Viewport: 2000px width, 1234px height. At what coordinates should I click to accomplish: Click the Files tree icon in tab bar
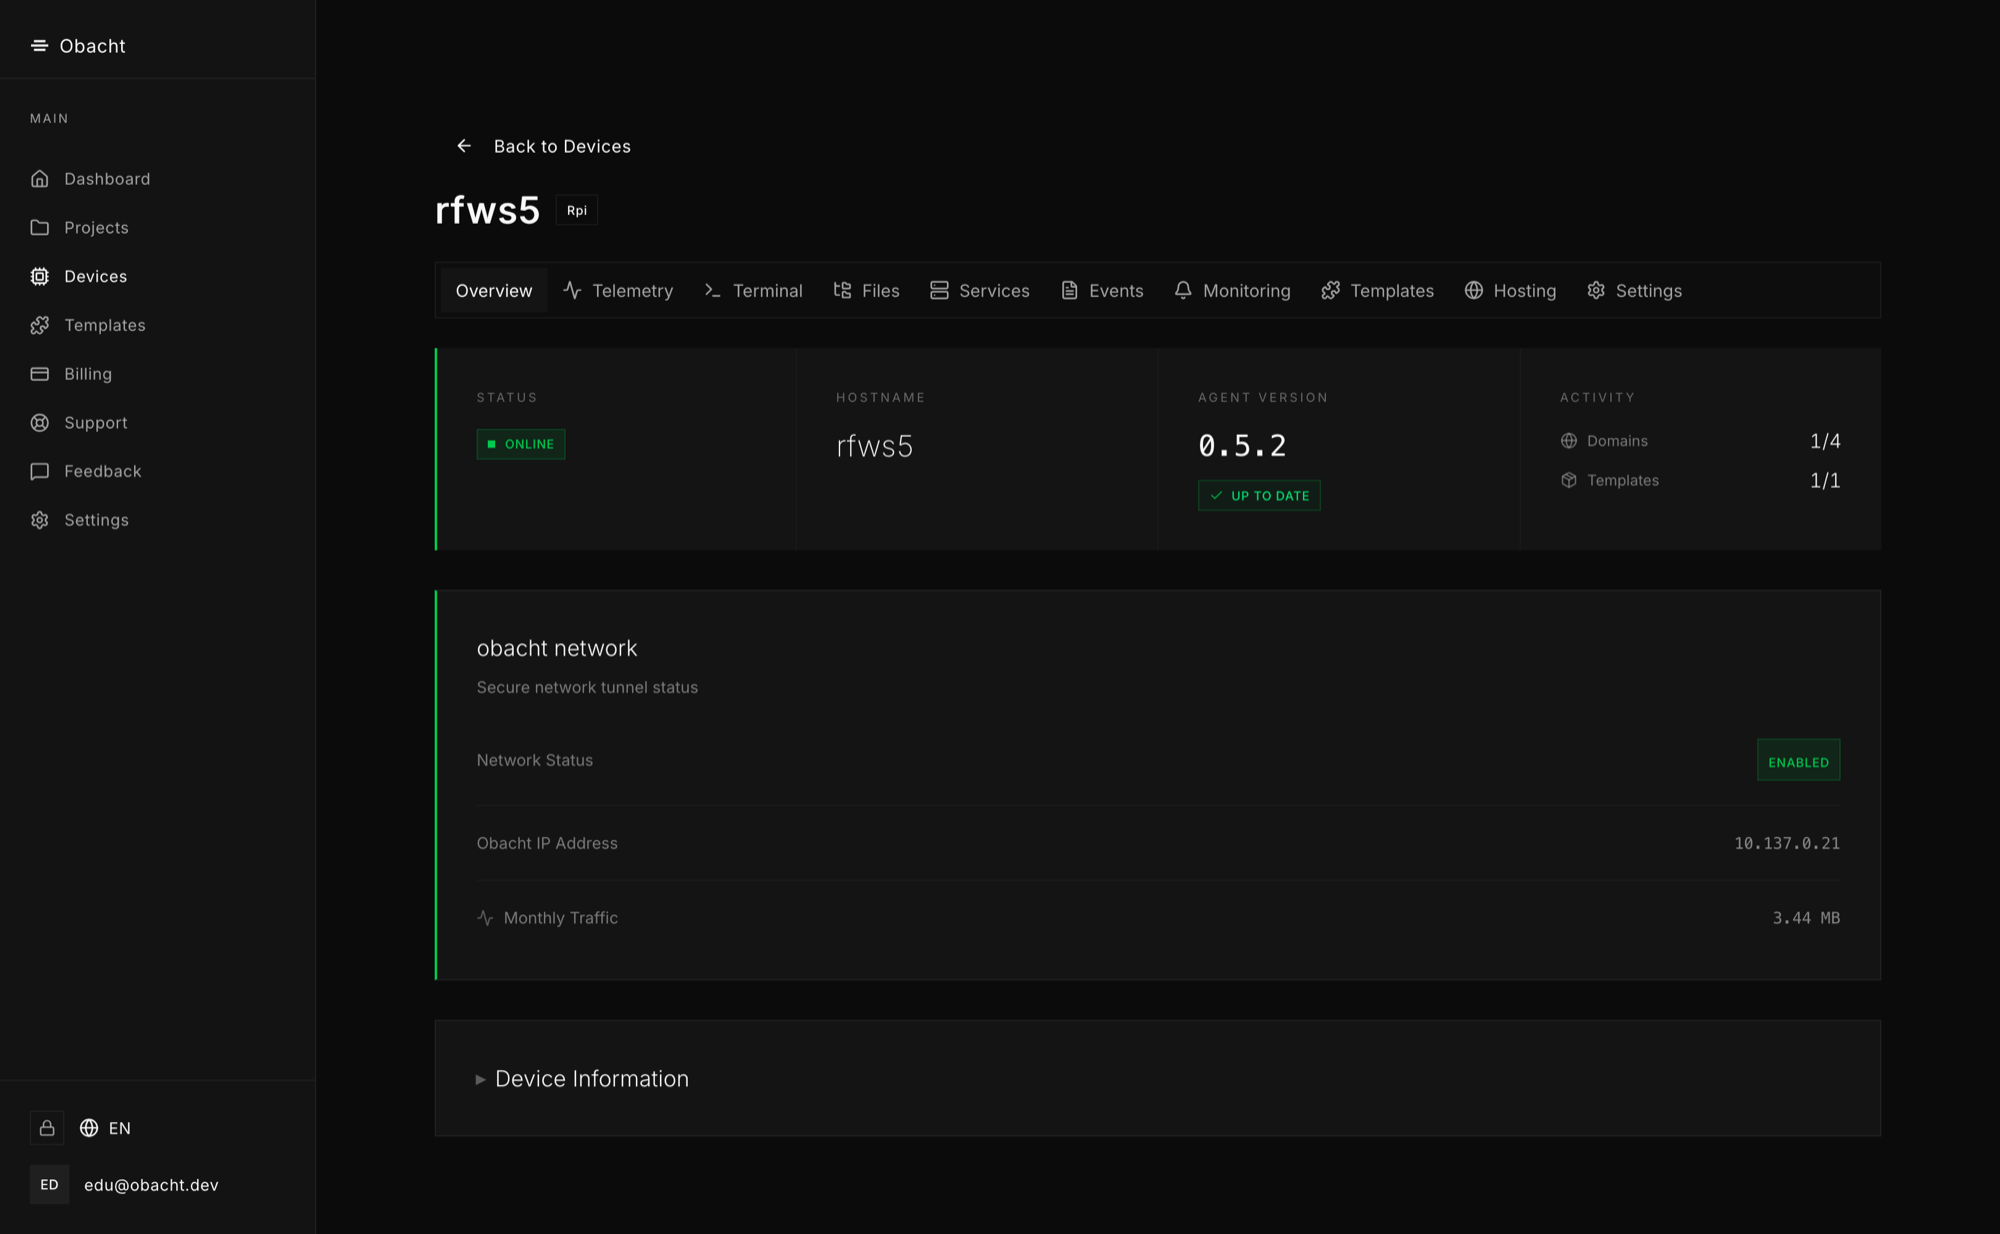click(842, 290)
